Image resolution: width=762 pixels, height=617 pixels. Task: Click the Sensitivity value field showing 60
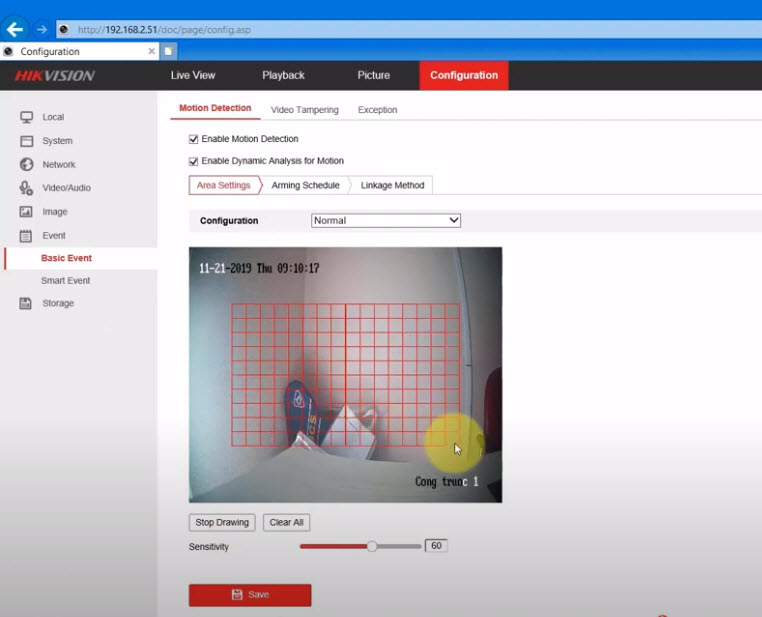pyautogui.click(x=436, y=546)
